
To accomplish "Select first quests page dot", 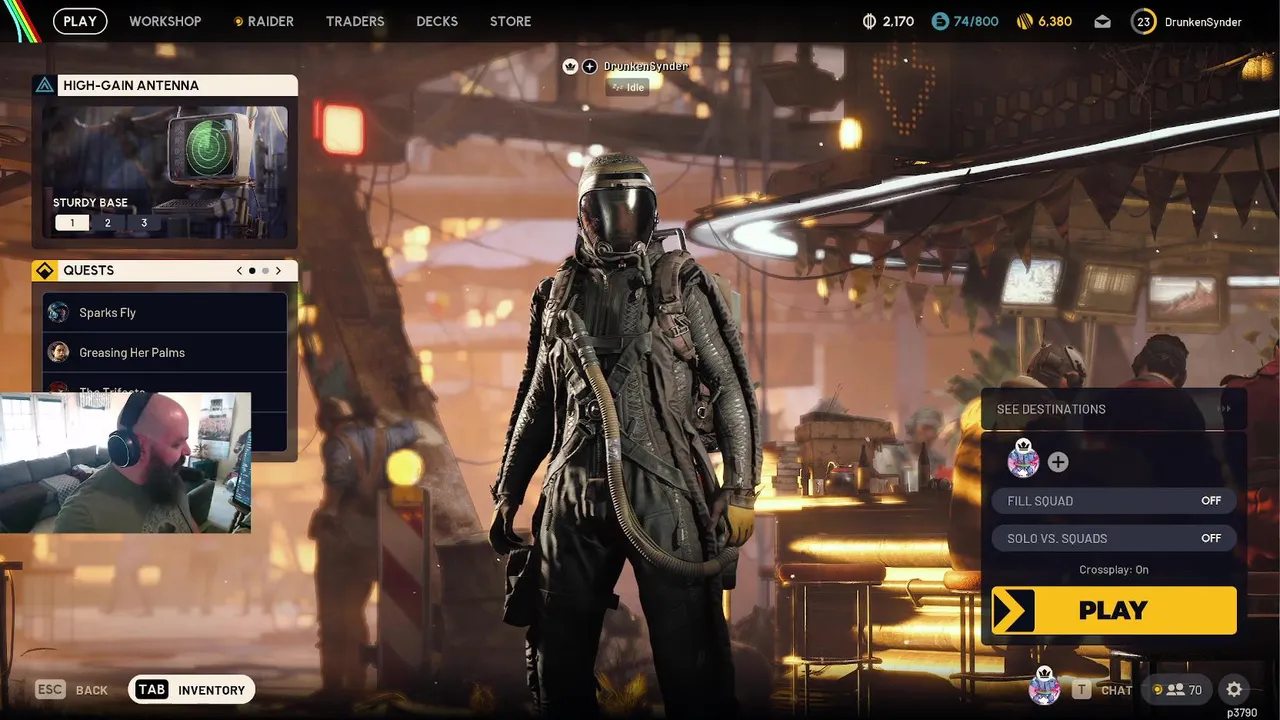I will coord(252,270).
